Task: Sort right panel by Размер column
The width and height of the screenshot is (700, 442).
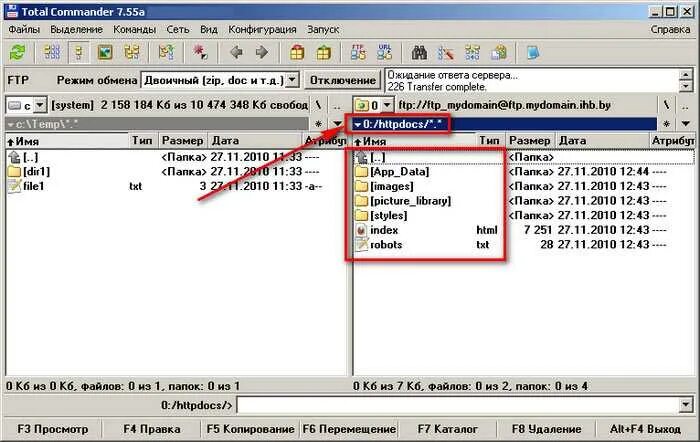Action: 529,141
